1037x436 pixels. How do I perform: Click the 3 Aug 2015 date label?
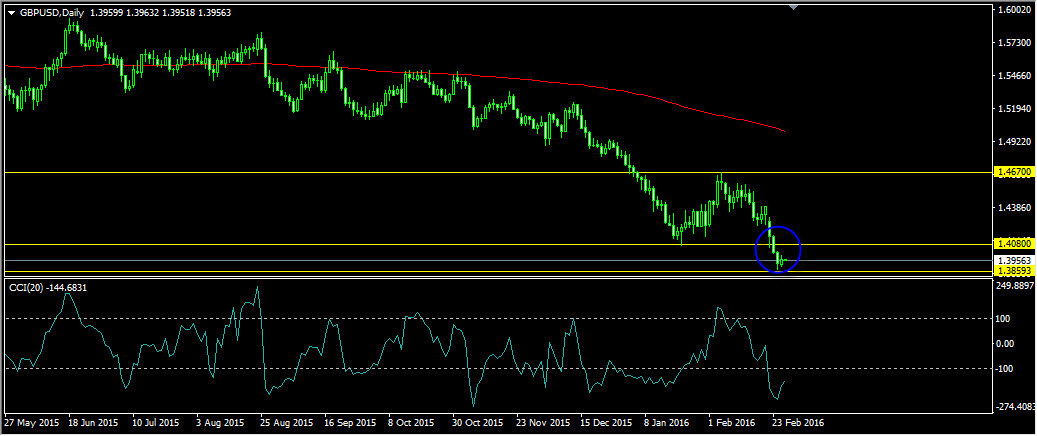coord(219,421)
